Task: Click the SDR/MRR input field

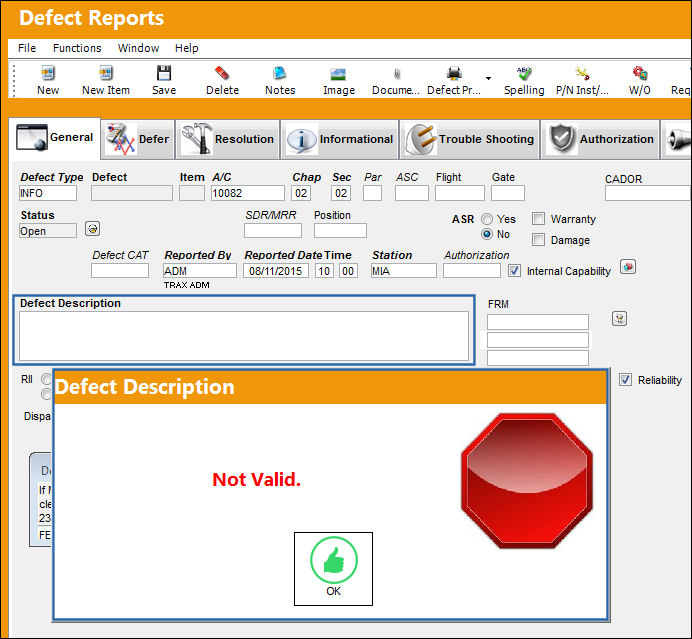Action: click(x=273, y=230)
